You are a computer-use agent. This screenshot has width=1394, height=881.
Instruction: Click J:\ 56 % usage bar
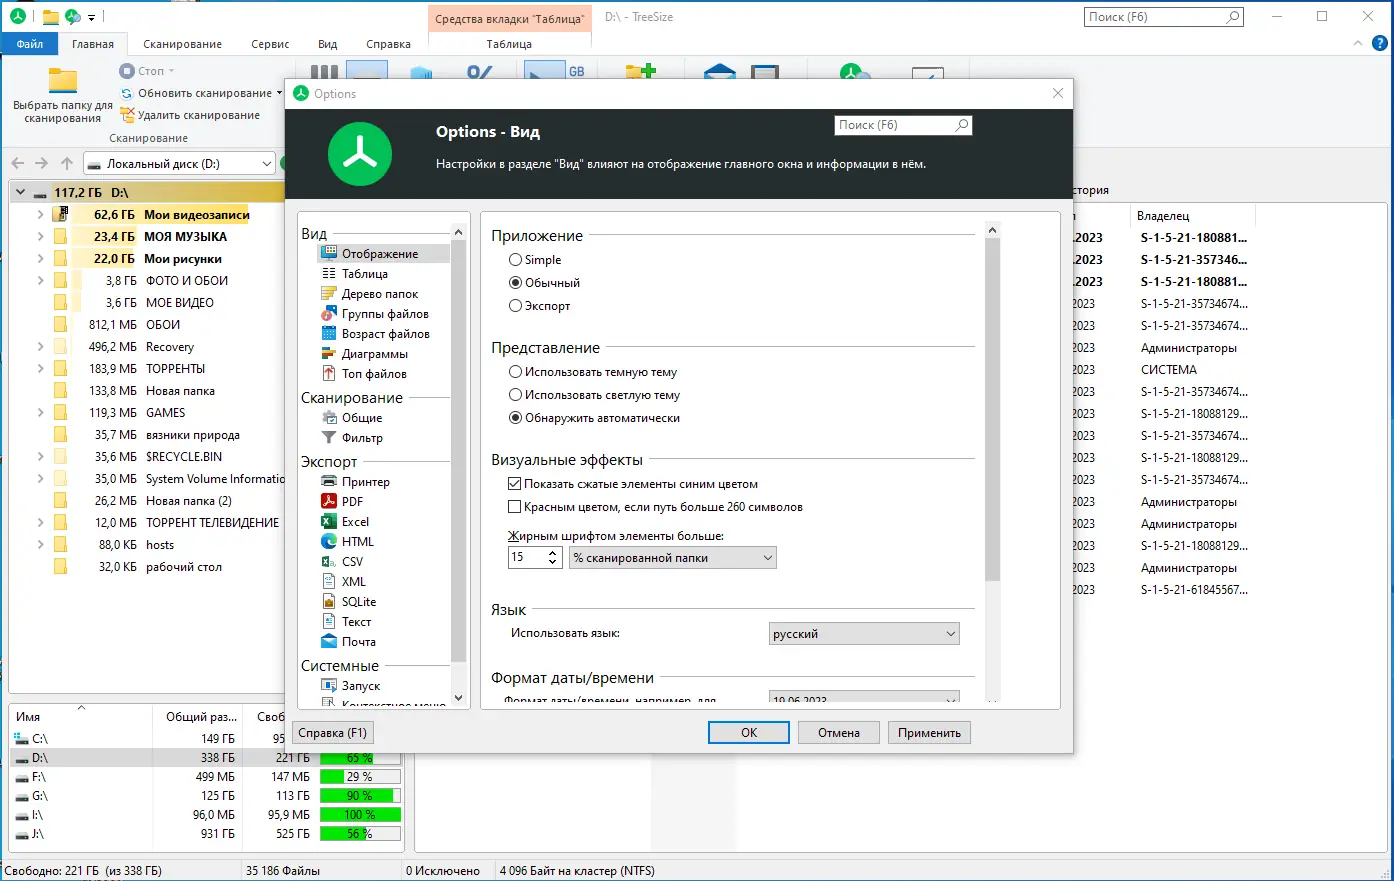(360, 834)
